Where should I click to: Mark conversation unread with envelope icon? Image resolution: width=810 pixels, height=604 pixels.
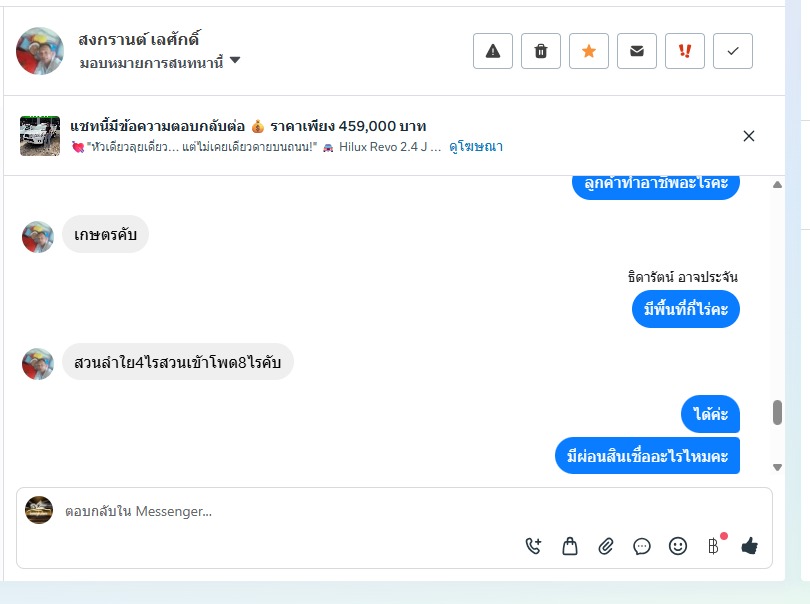637,51
